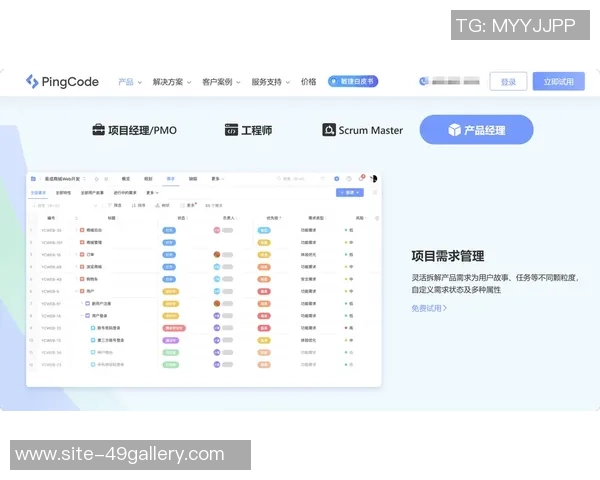Click the blue 新建 button
The height and width of the screenshot is (480, 600).
(350, 193)
